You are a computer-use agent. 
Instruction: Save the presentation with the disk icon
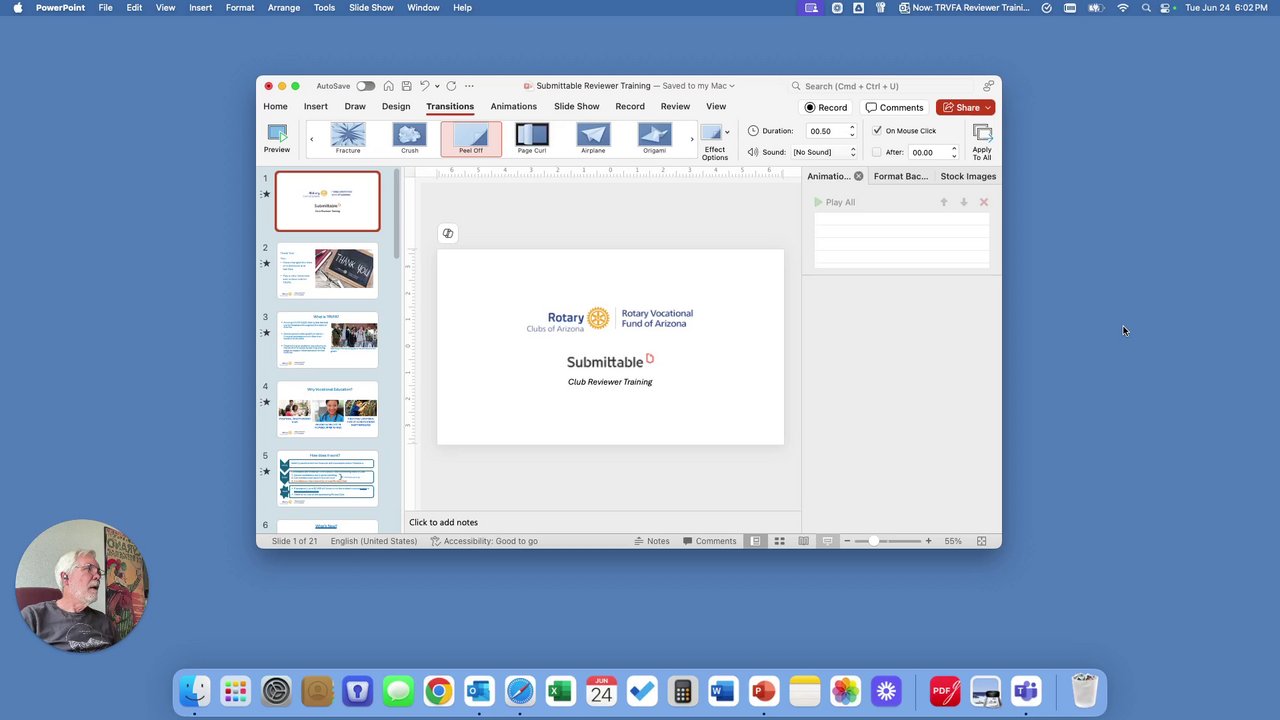405,86
